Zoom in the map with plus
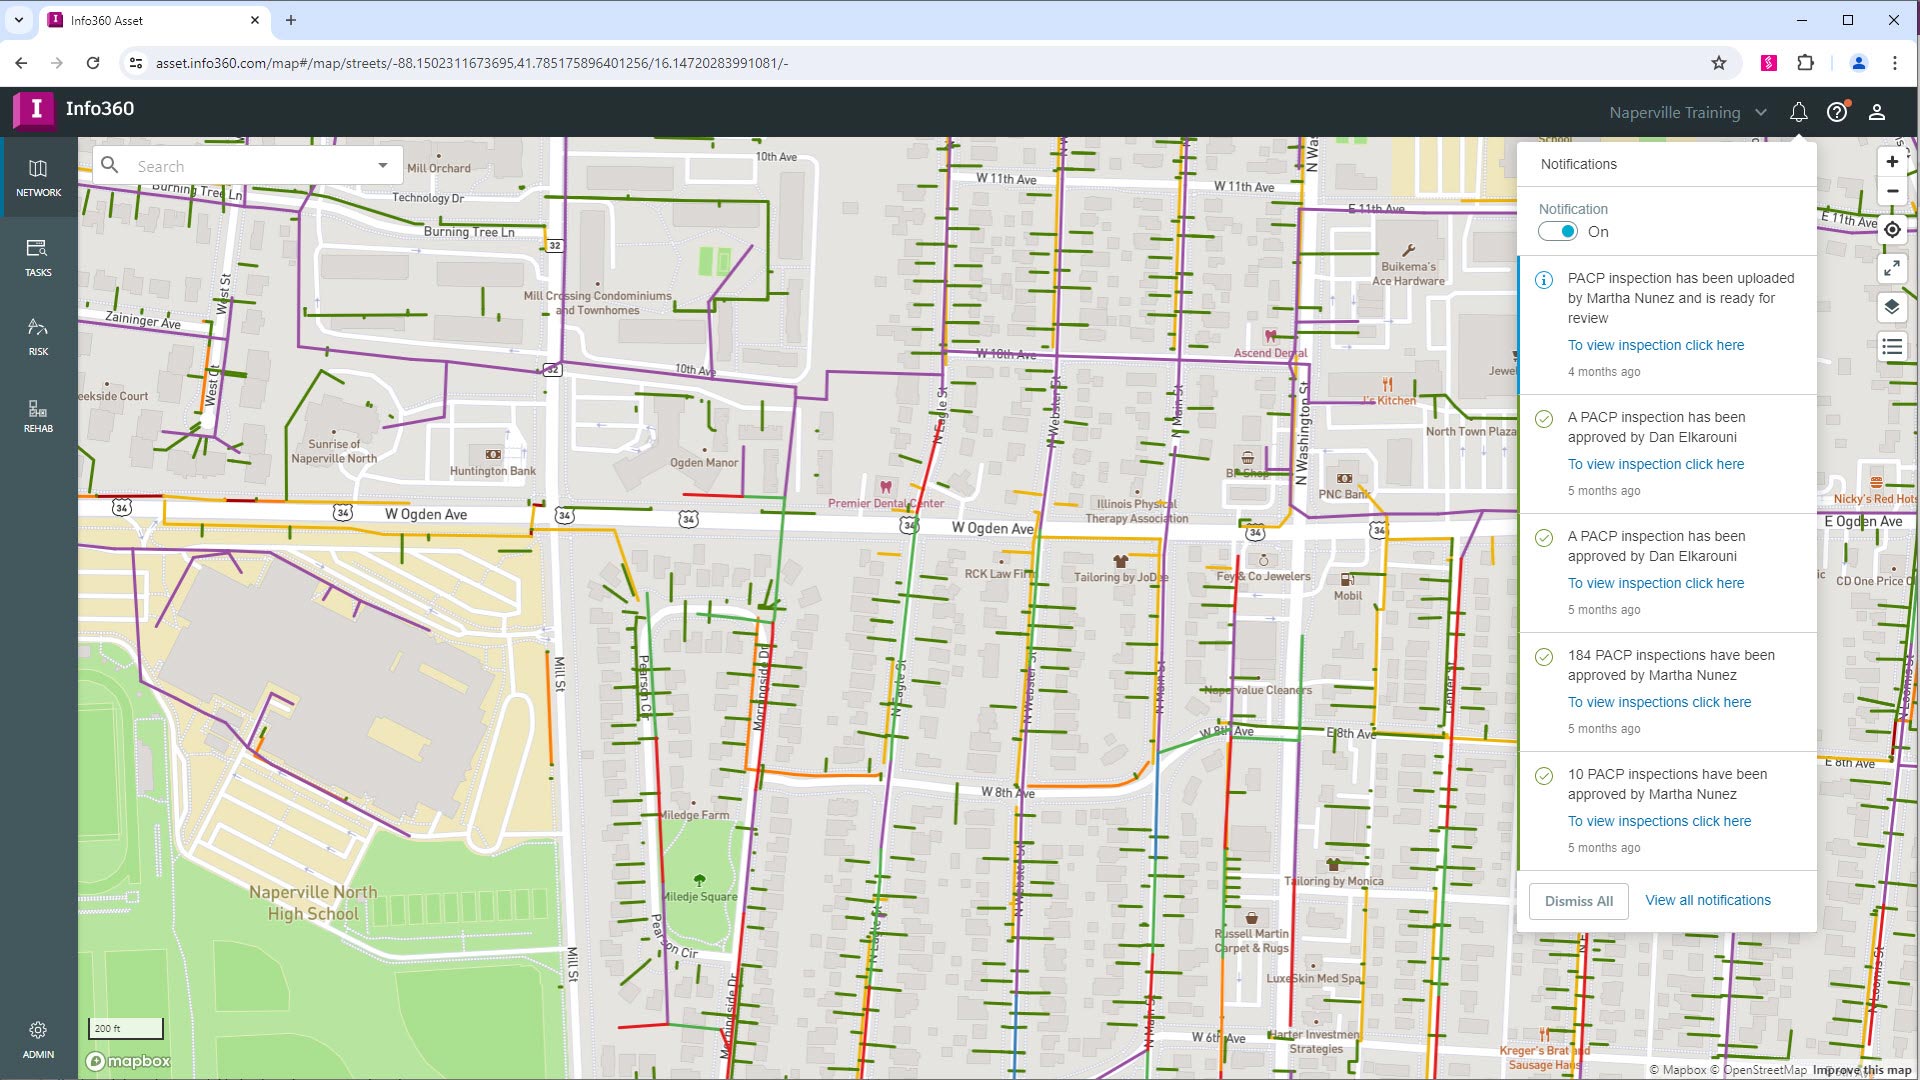This screenshot has height=1080, width=1920. click(x=1892, y=162)
